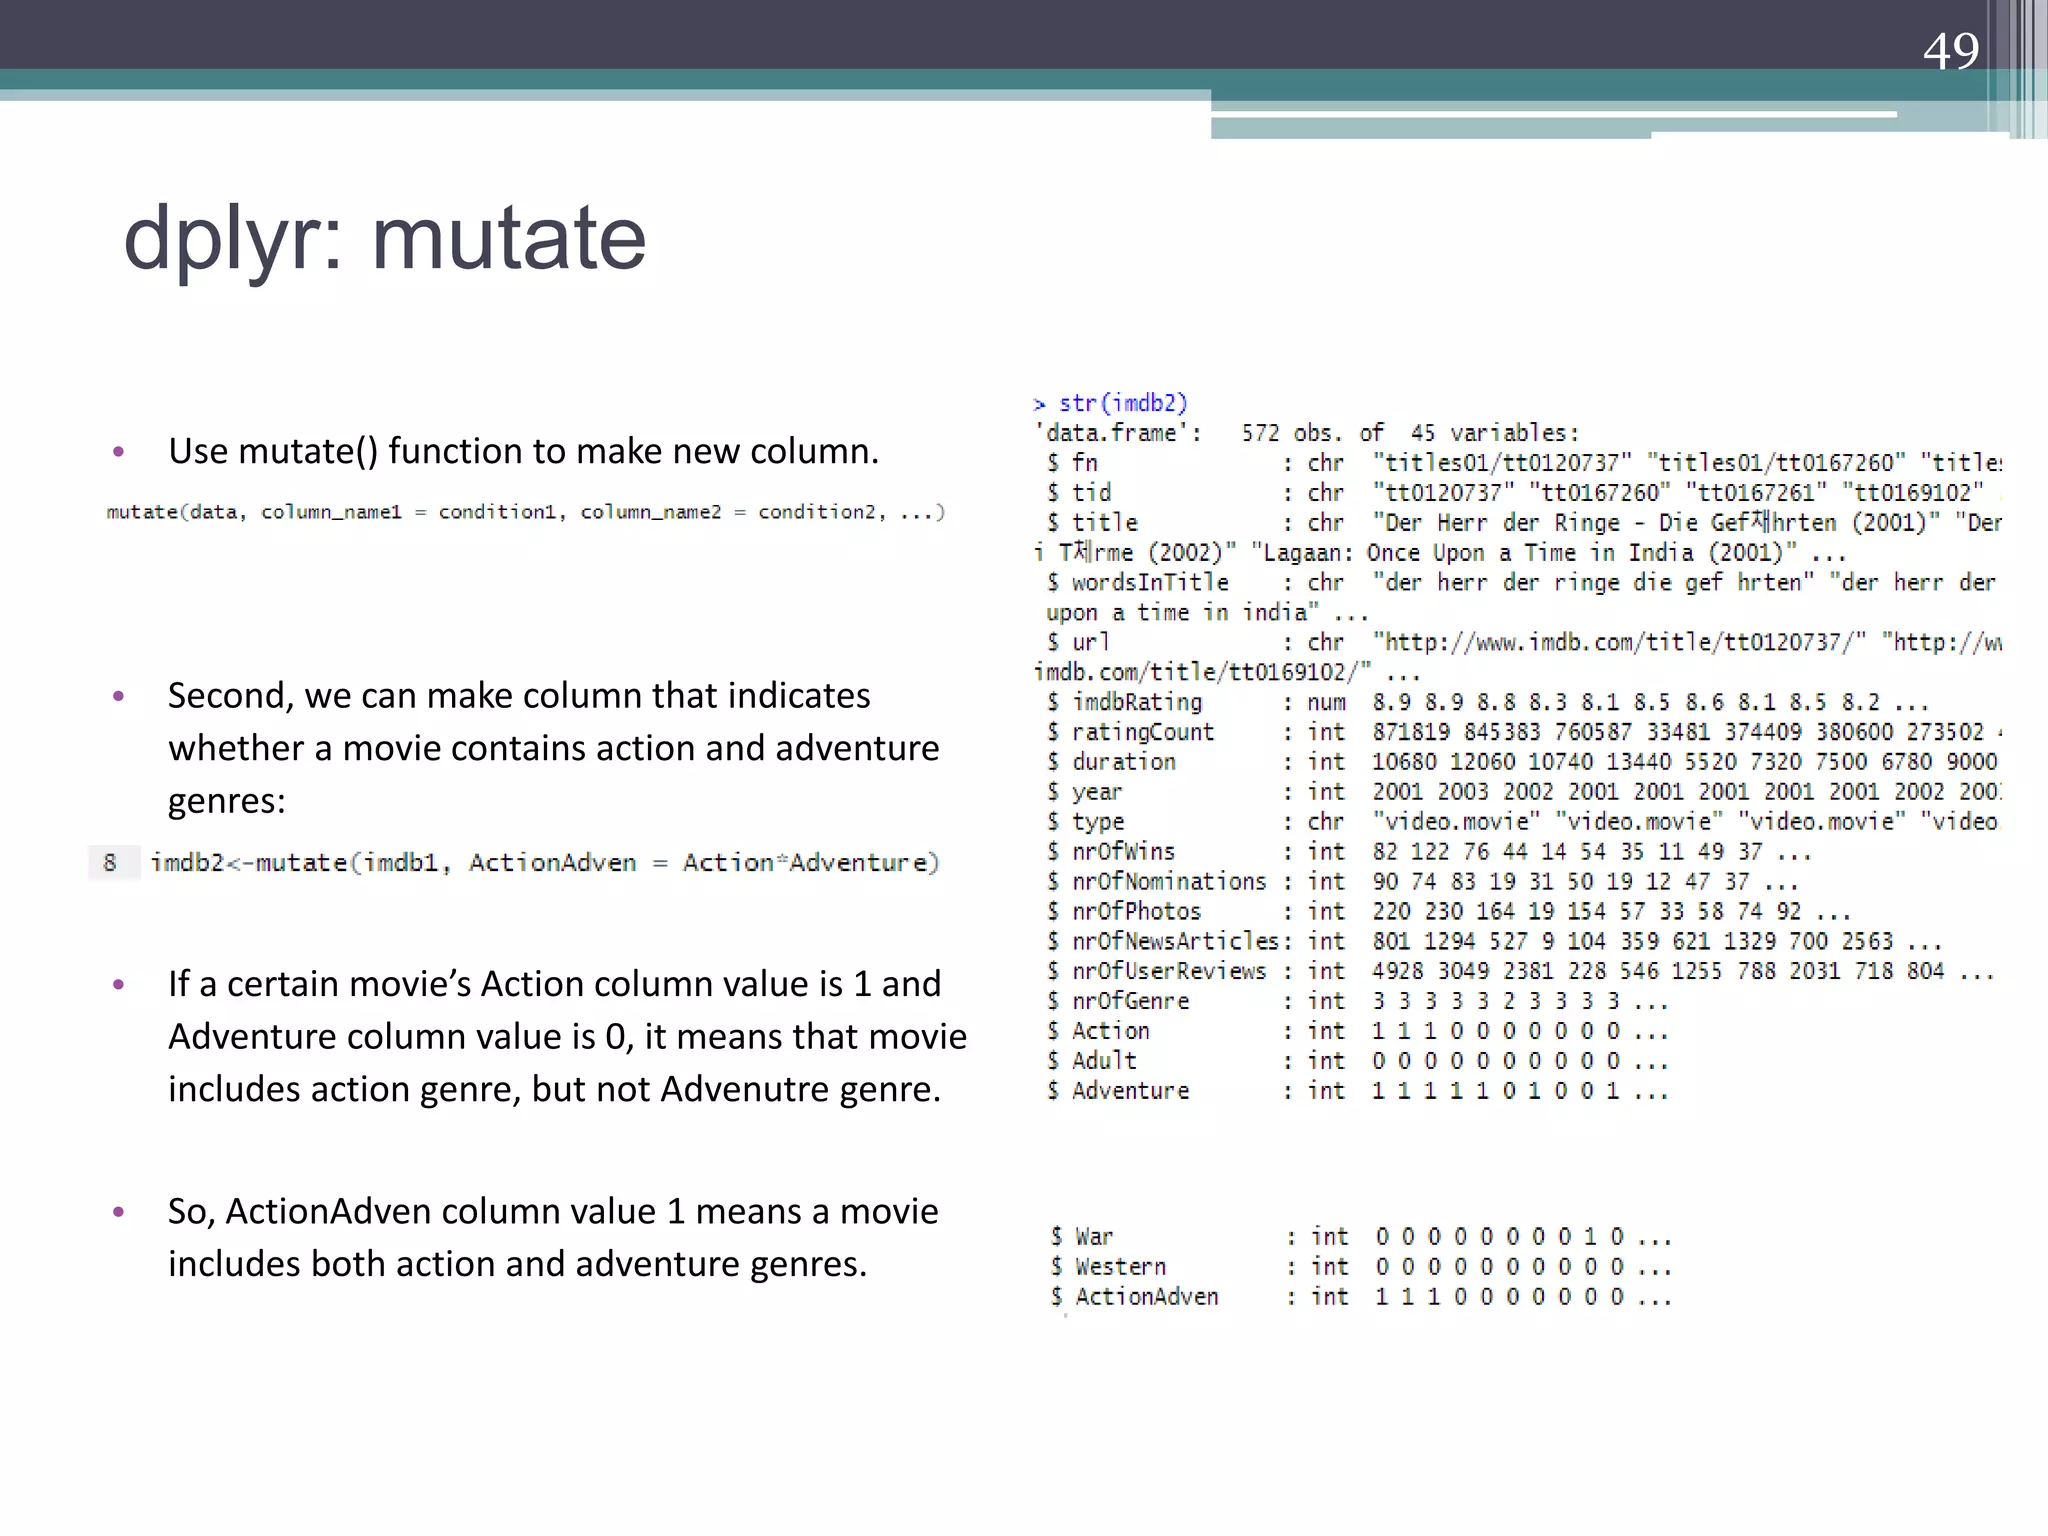
Task: Click the "$ type" variable row
Action: coord(1524,822)
